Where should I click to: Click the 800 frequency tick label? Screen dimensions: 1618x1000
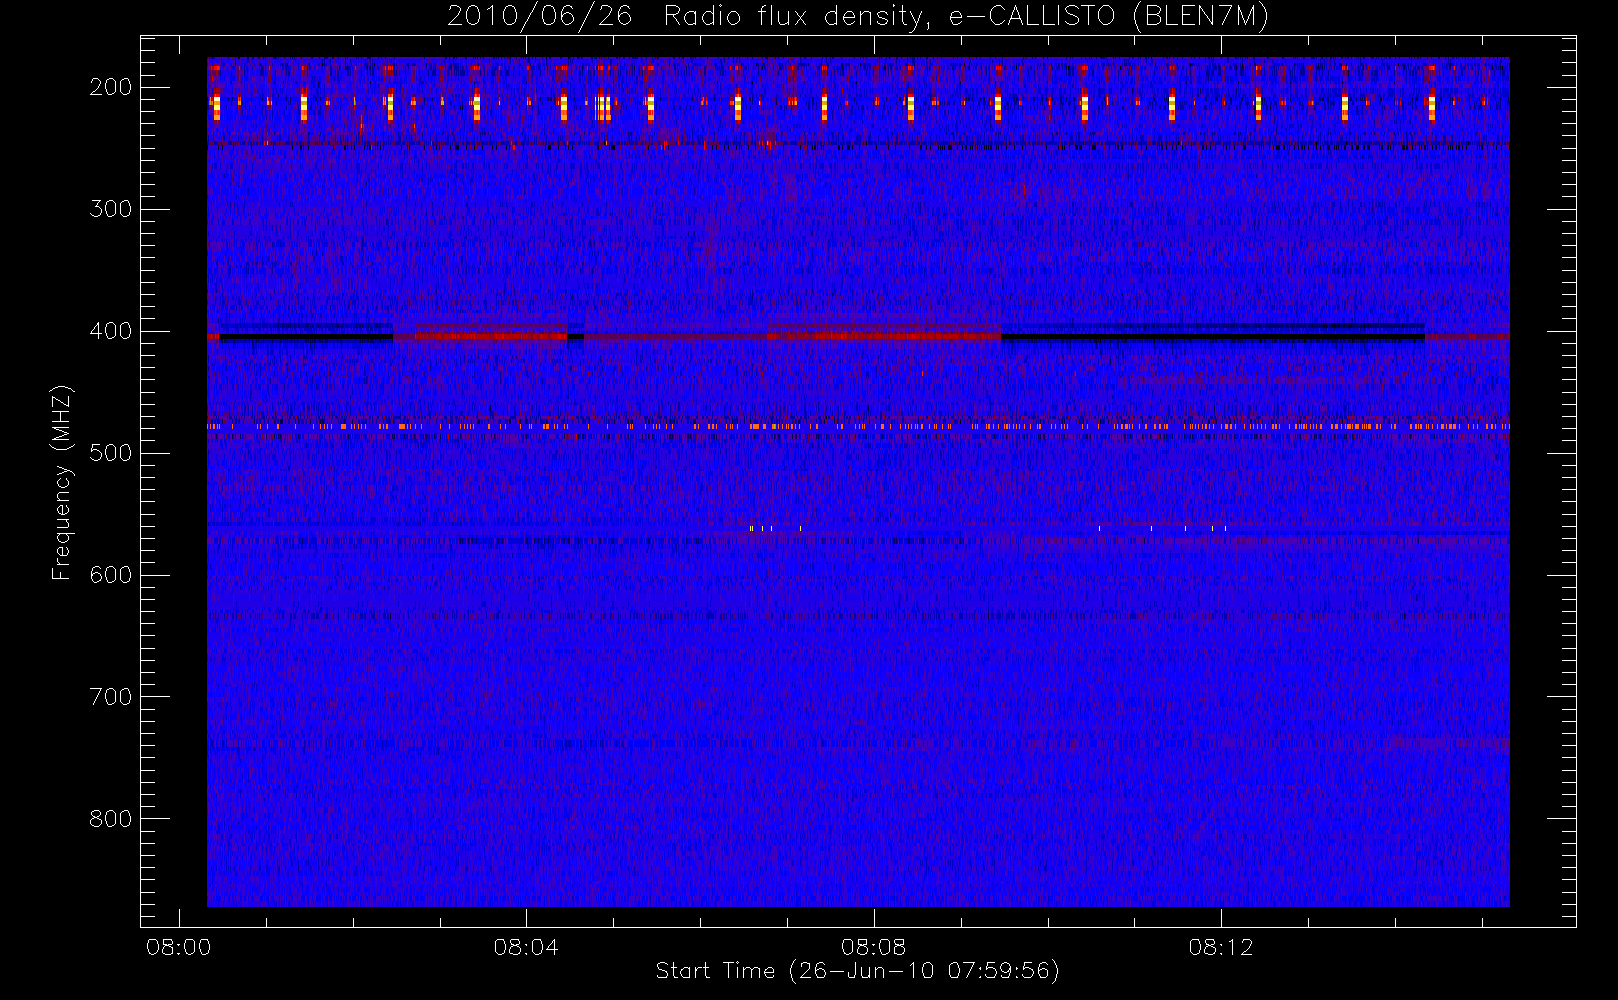111,819
